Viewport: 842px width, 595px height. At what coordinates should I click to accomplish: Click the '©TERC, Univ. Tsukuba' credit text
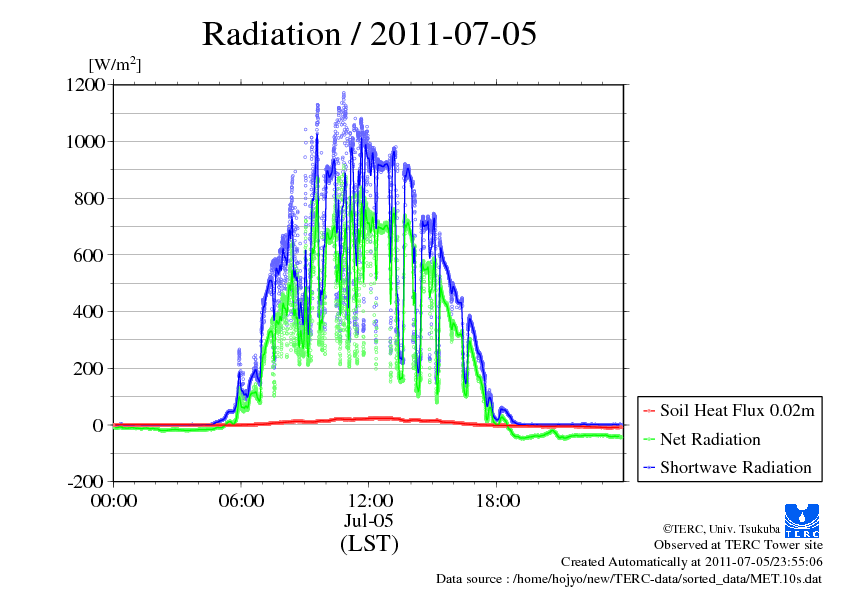click(721, 529)
